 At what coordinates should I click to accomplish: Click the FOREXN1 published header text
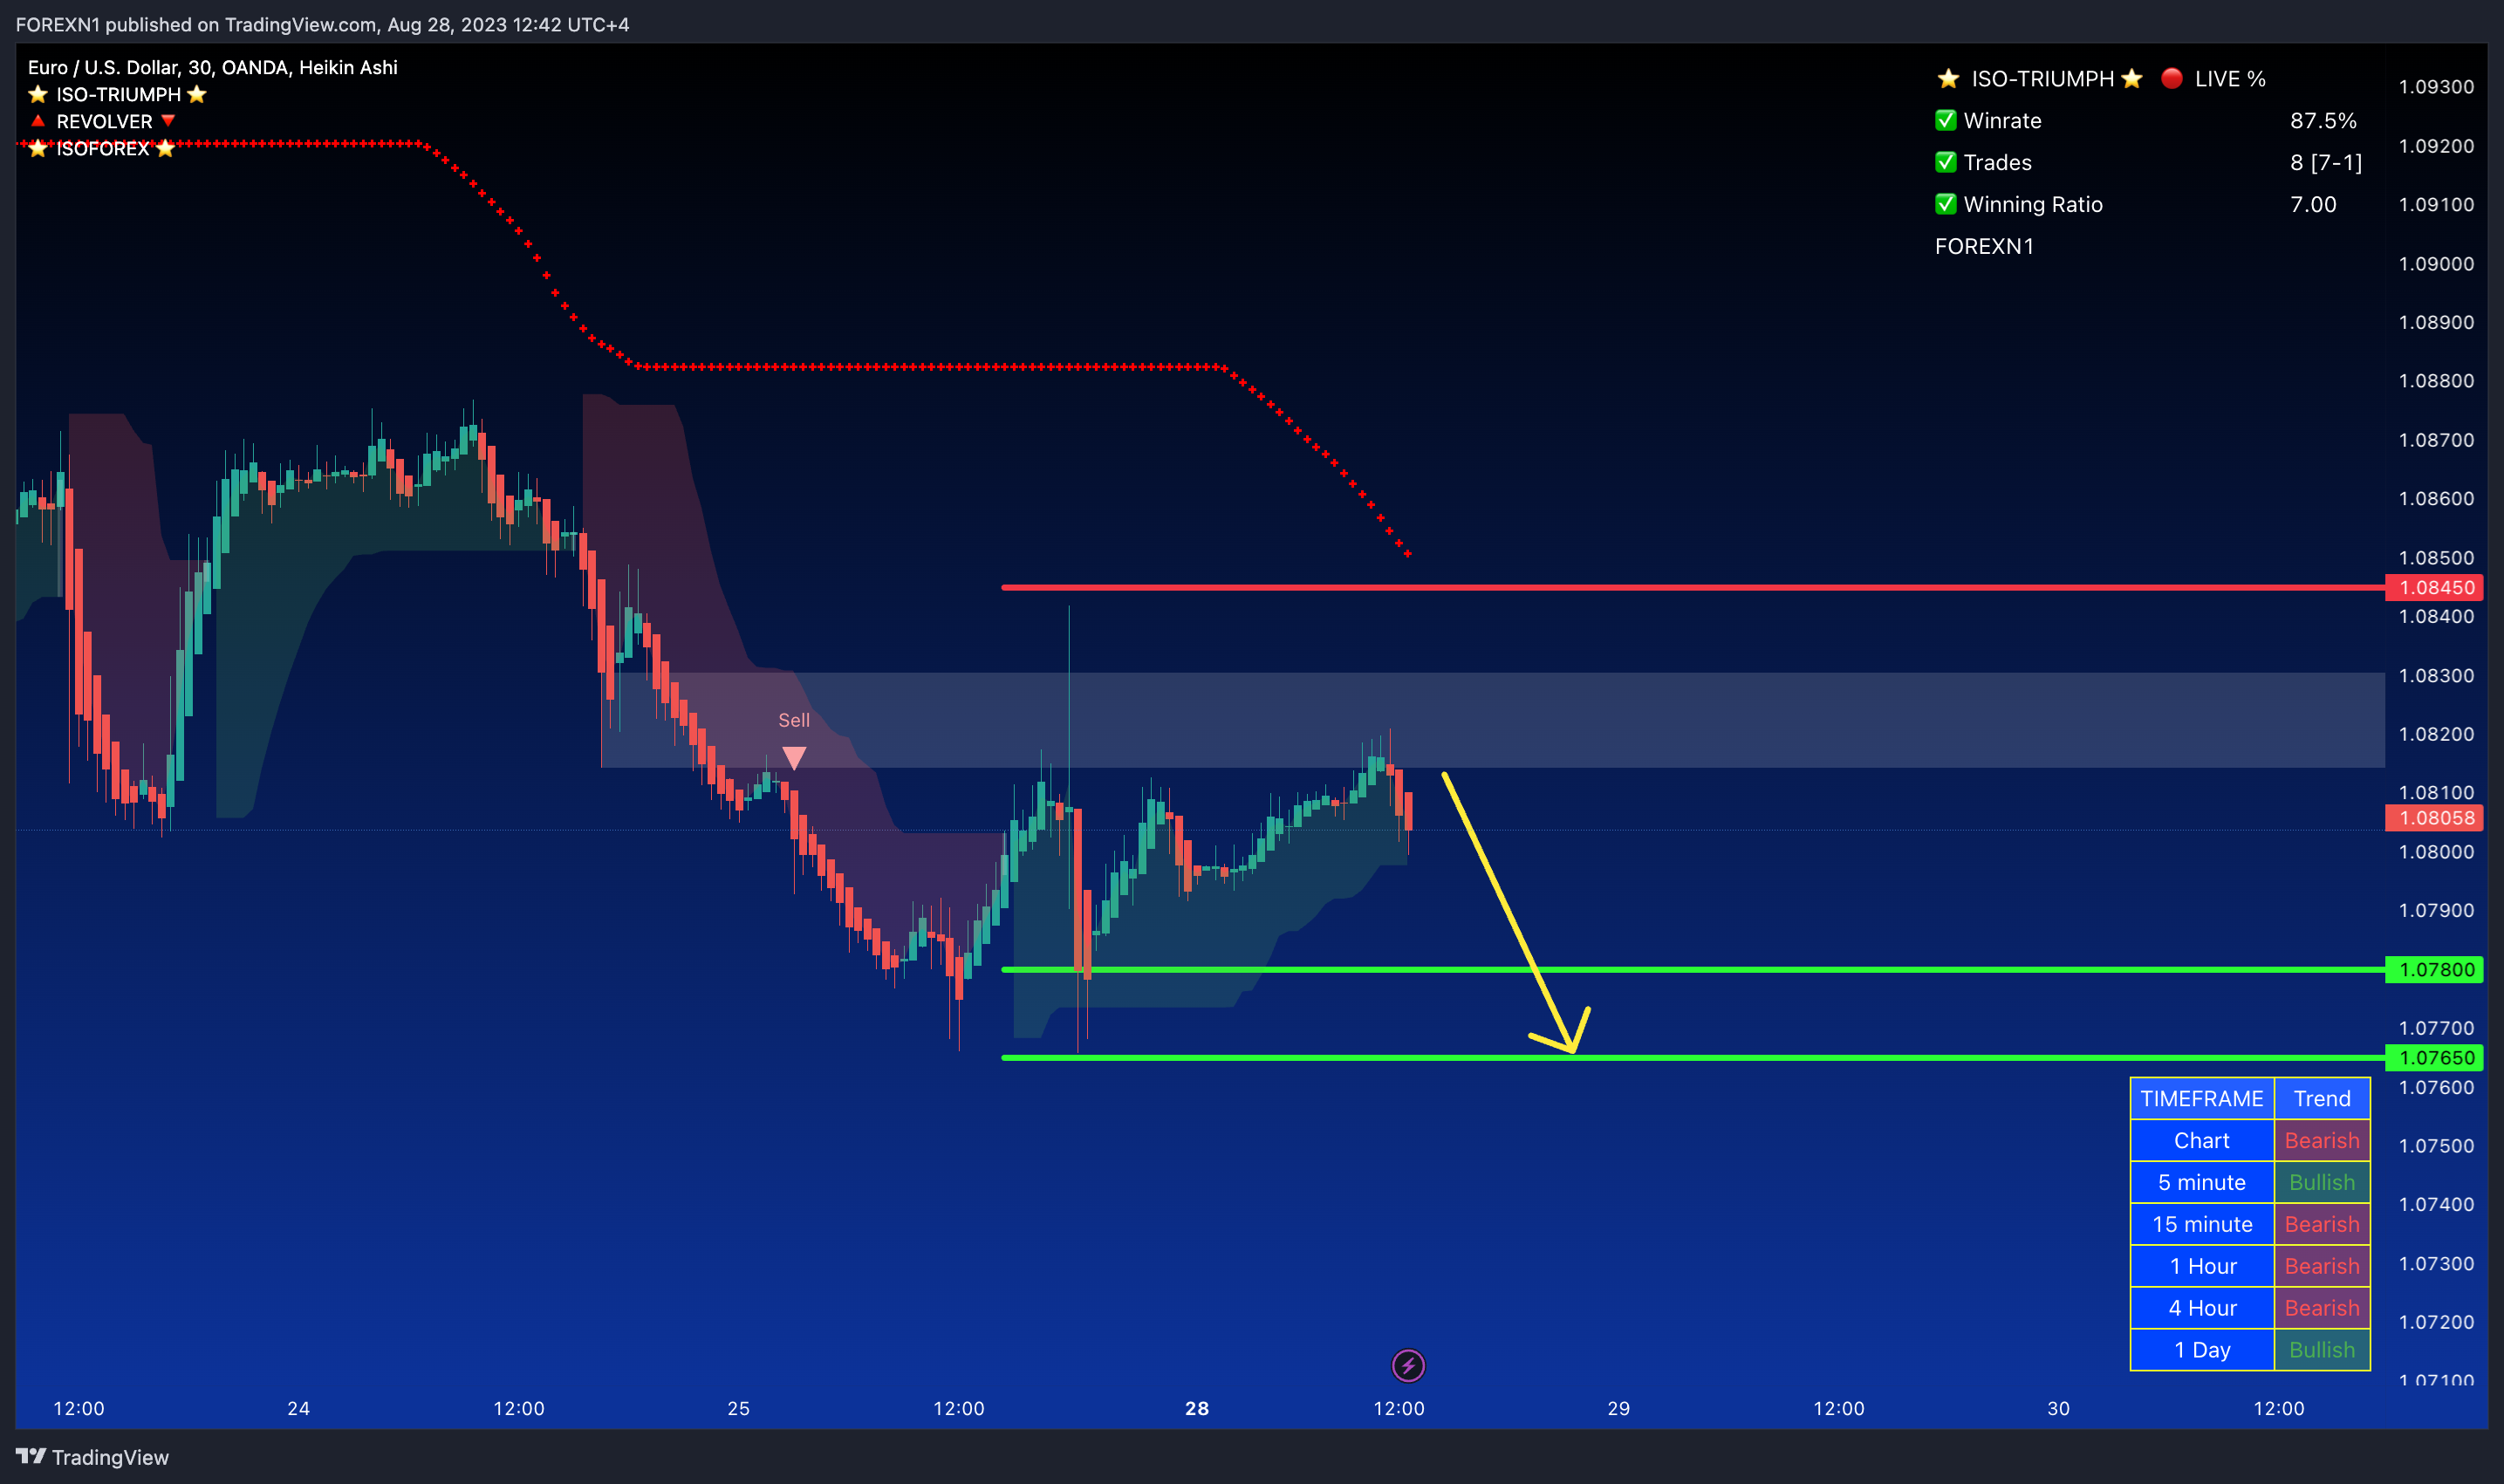click(x=322, y=24)
